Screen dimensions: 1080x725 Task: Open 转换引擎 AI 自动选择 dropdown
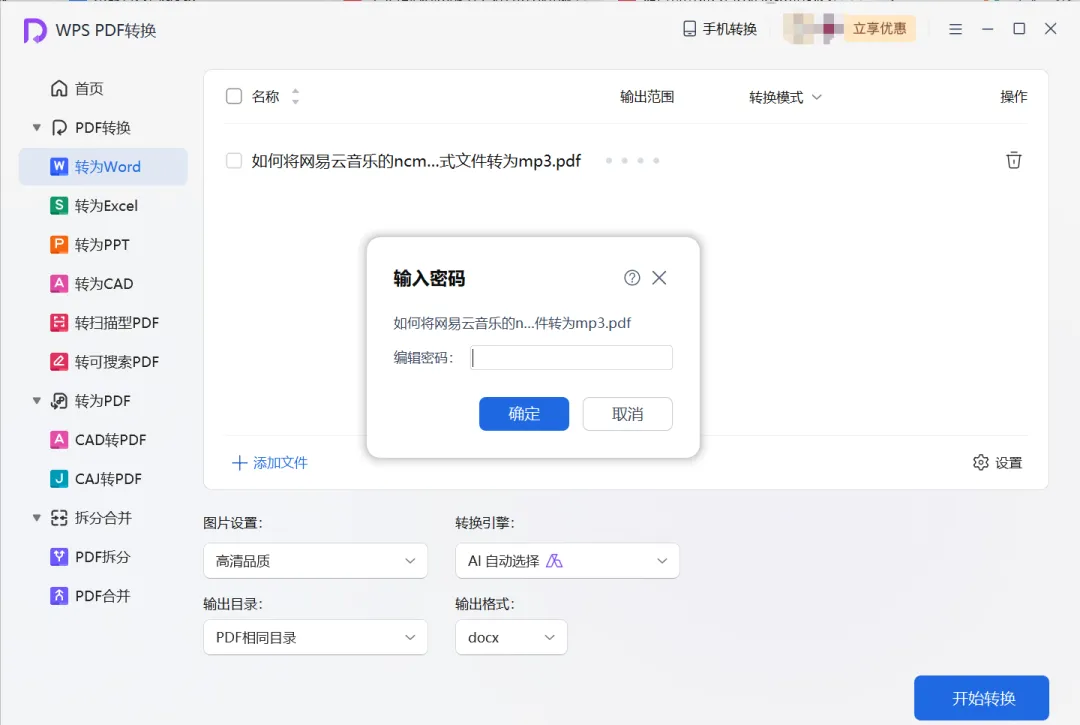(568, 561)
